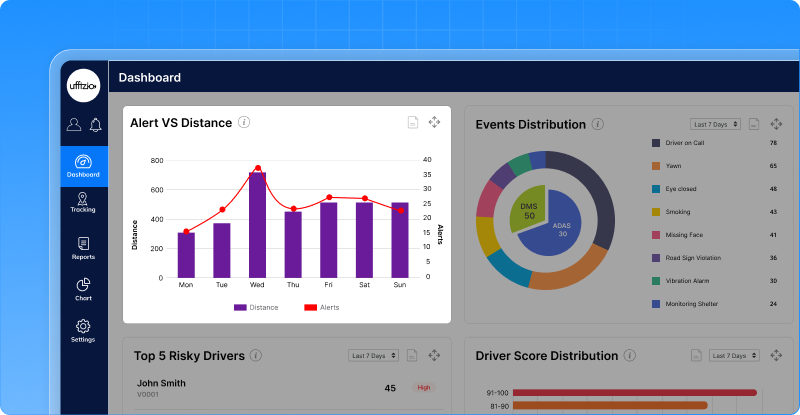The image size is (800, 415).
Task: Open Events Distribution Last 7 Days dropdown
Action: click(716, 124)
